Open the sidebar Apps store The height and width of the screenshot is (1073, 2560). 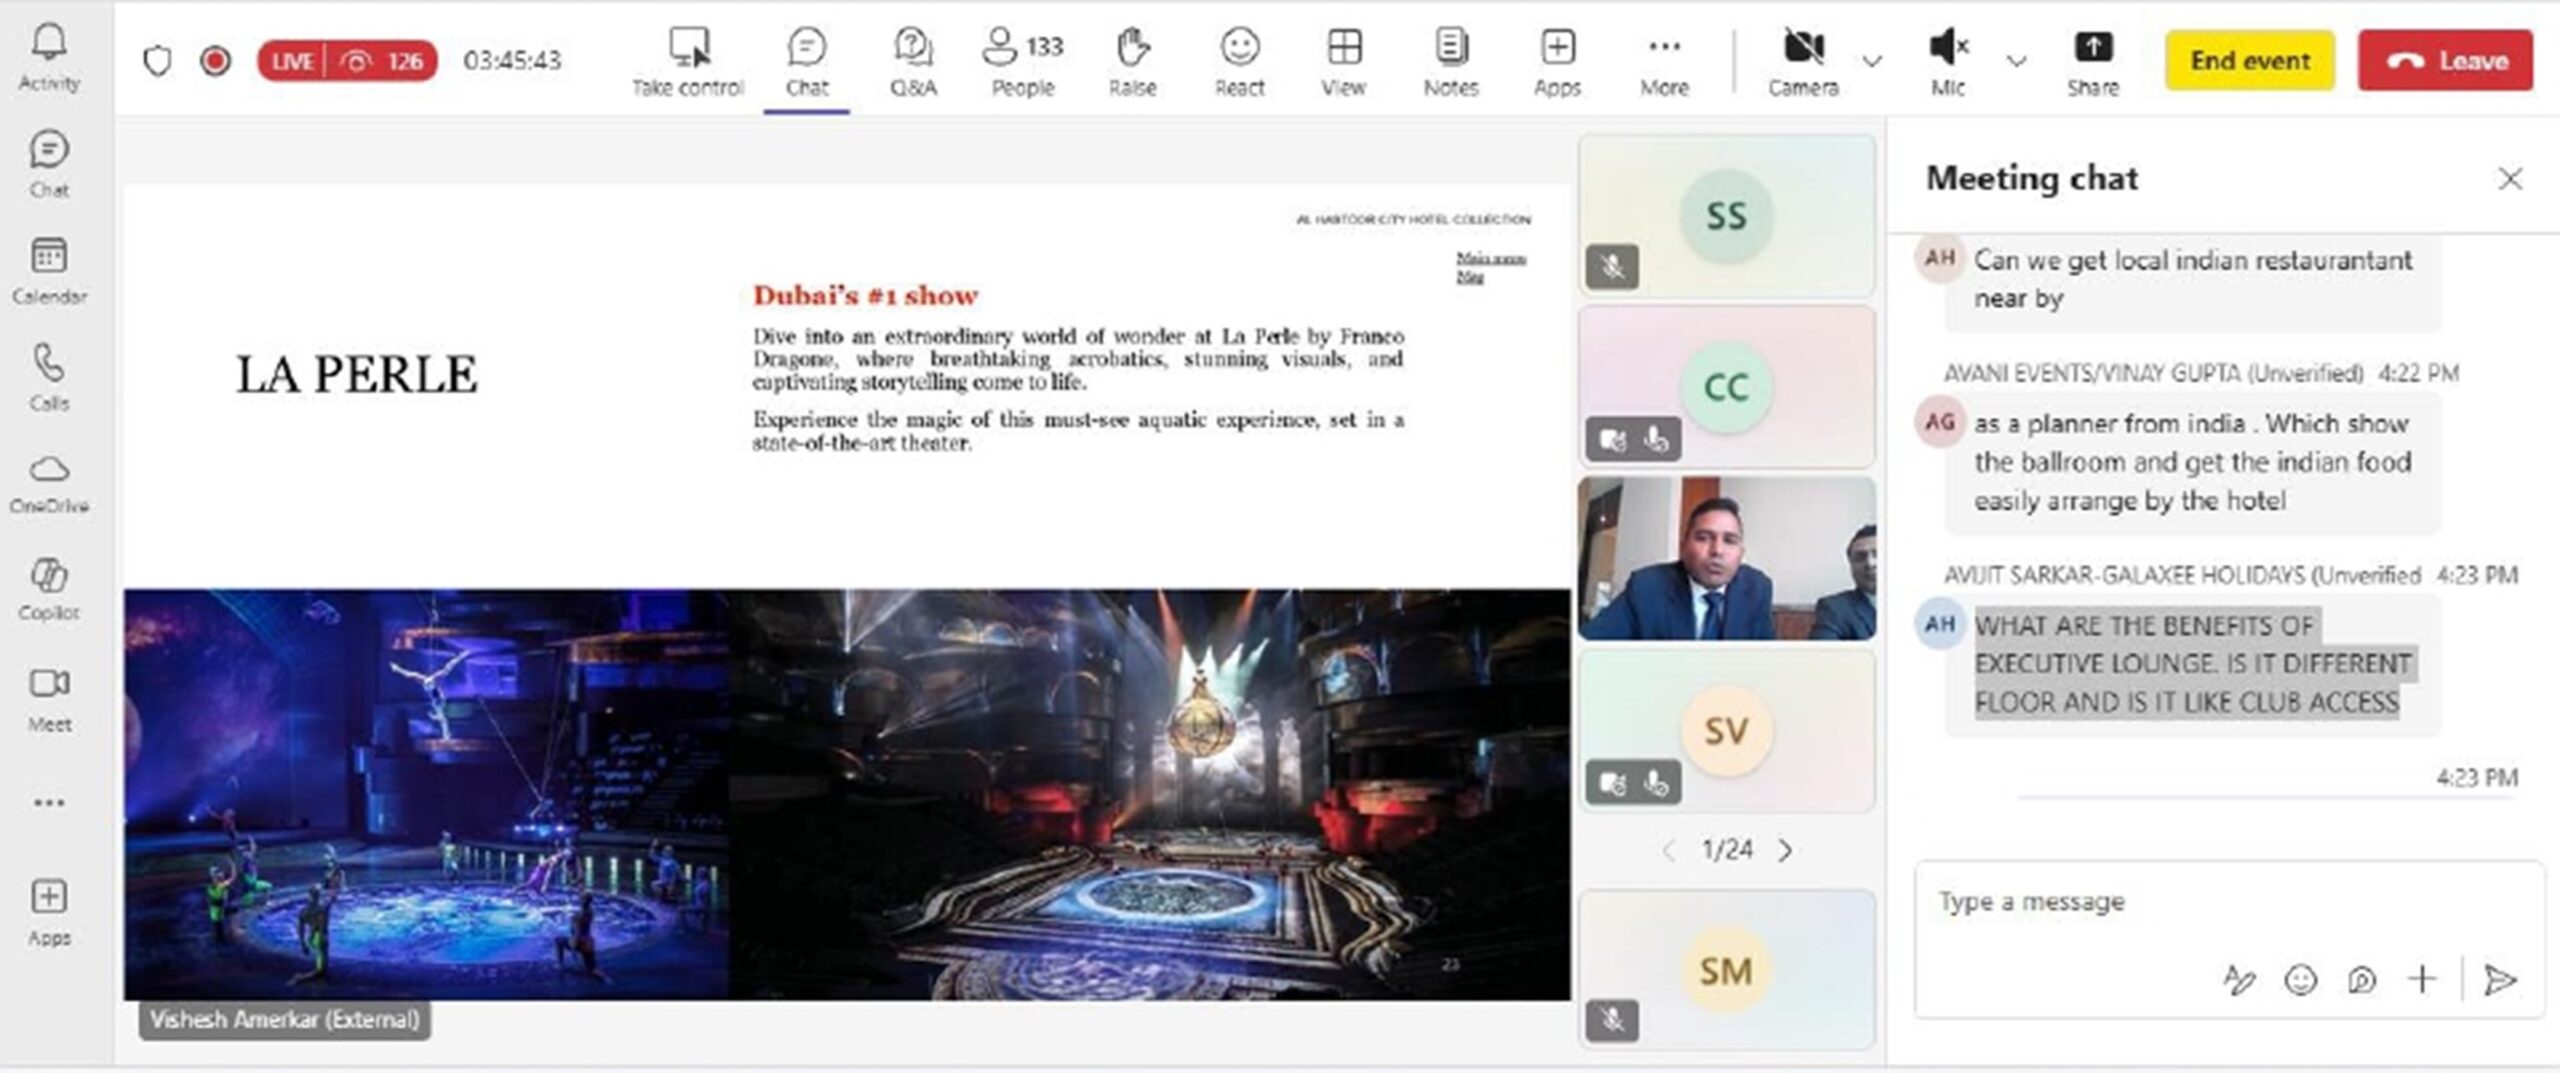point(49,913)
